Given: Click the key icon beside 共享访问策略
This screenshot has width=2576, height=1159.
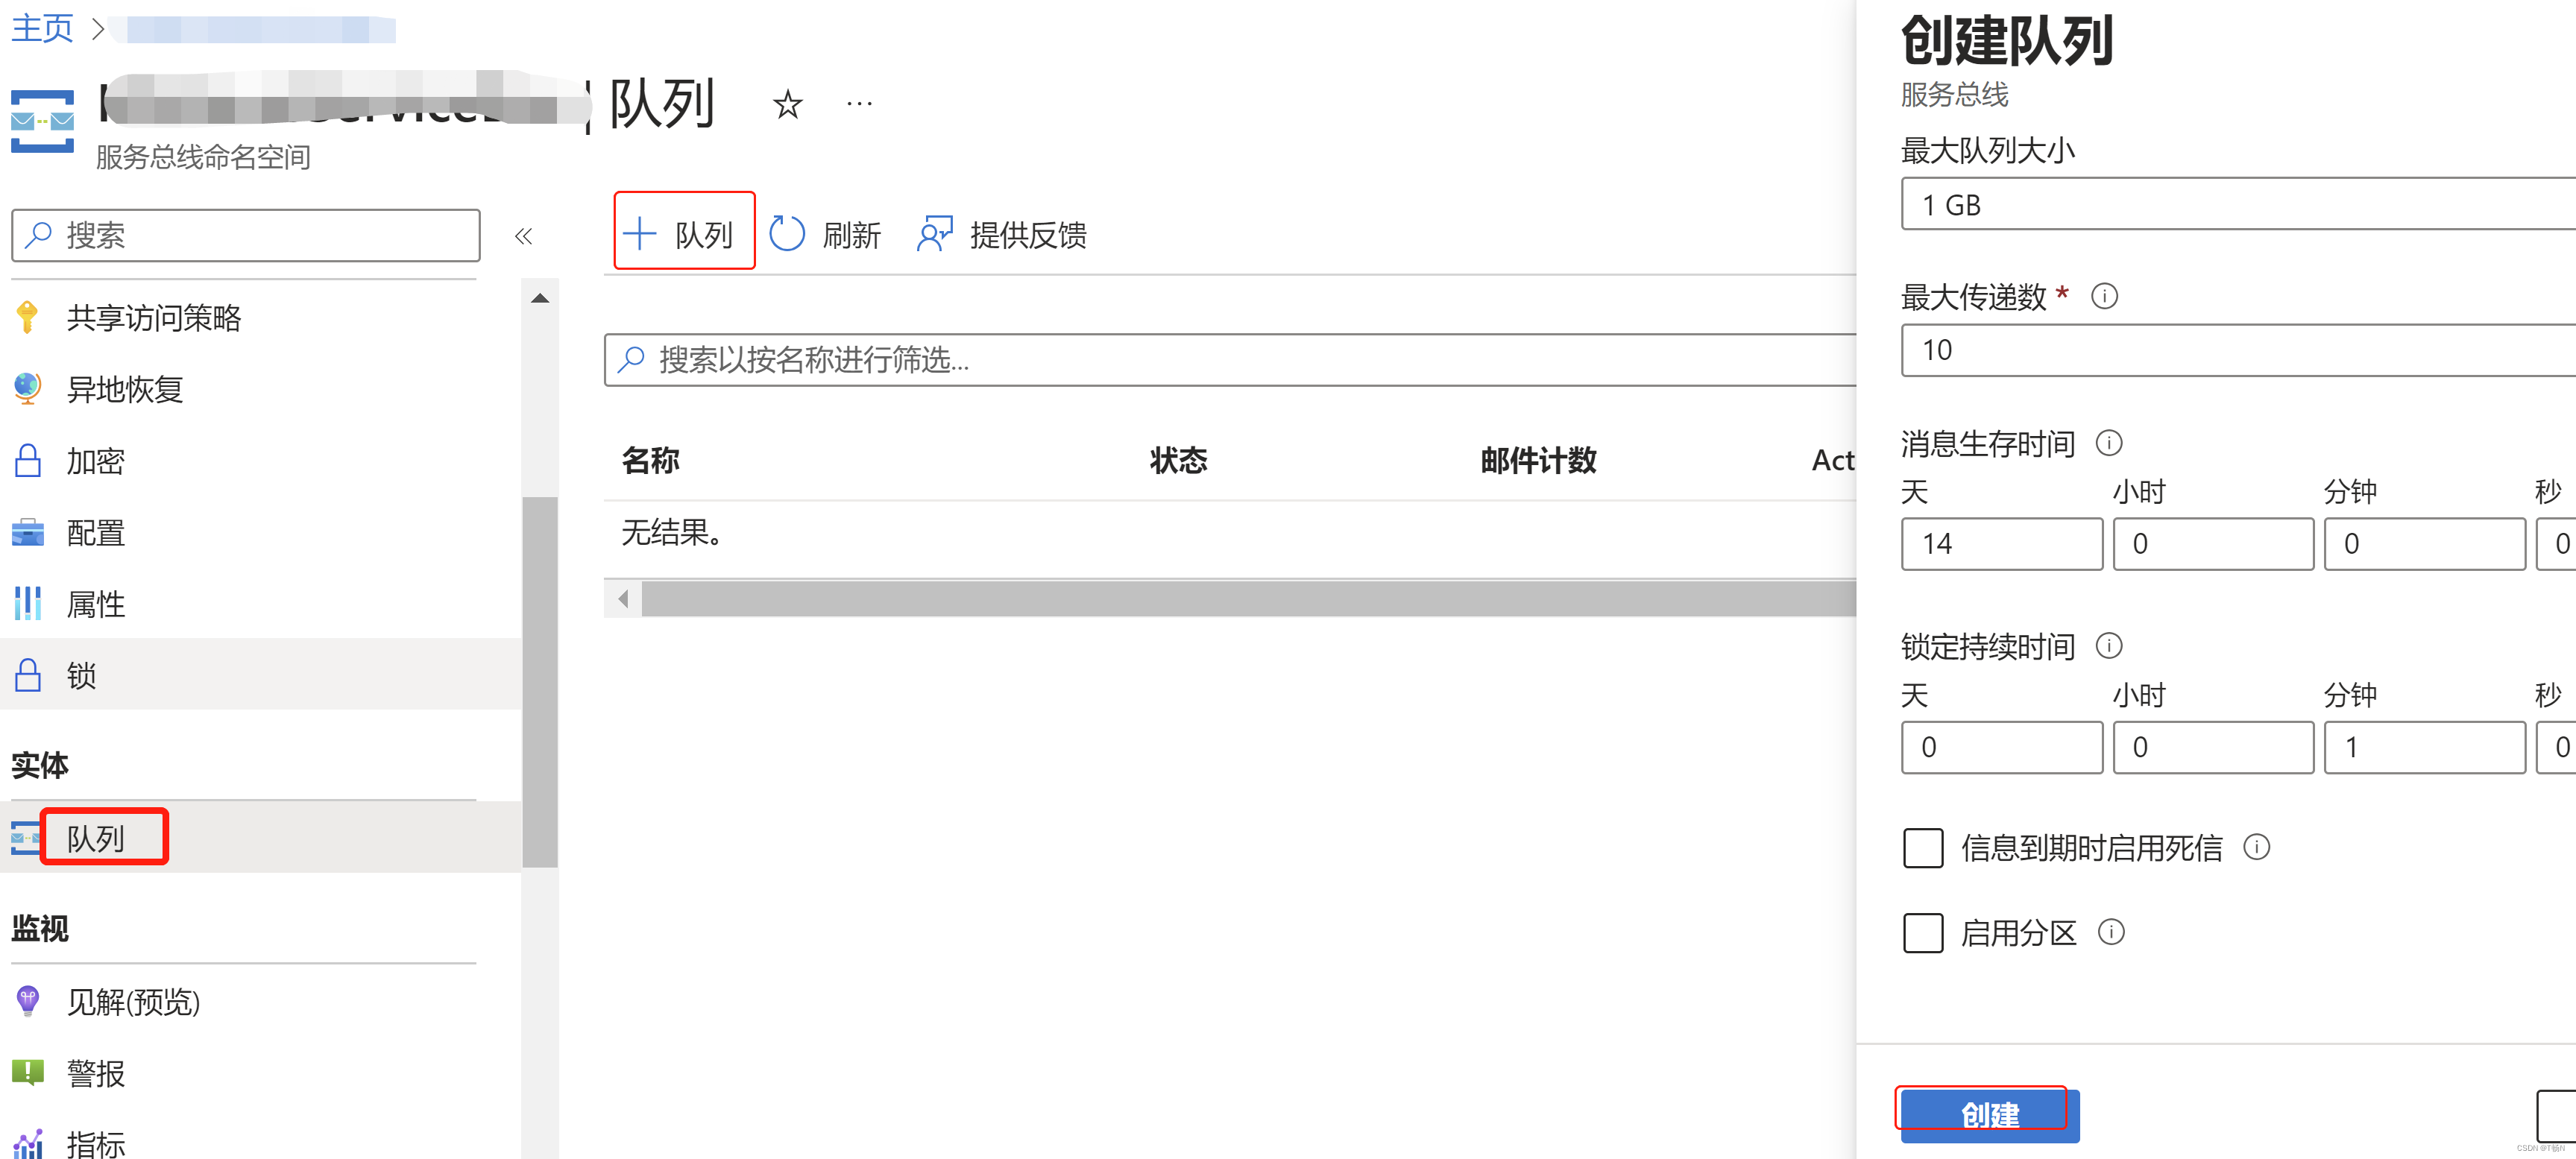Looking at the screenshot, I should (x=28, y=317).
